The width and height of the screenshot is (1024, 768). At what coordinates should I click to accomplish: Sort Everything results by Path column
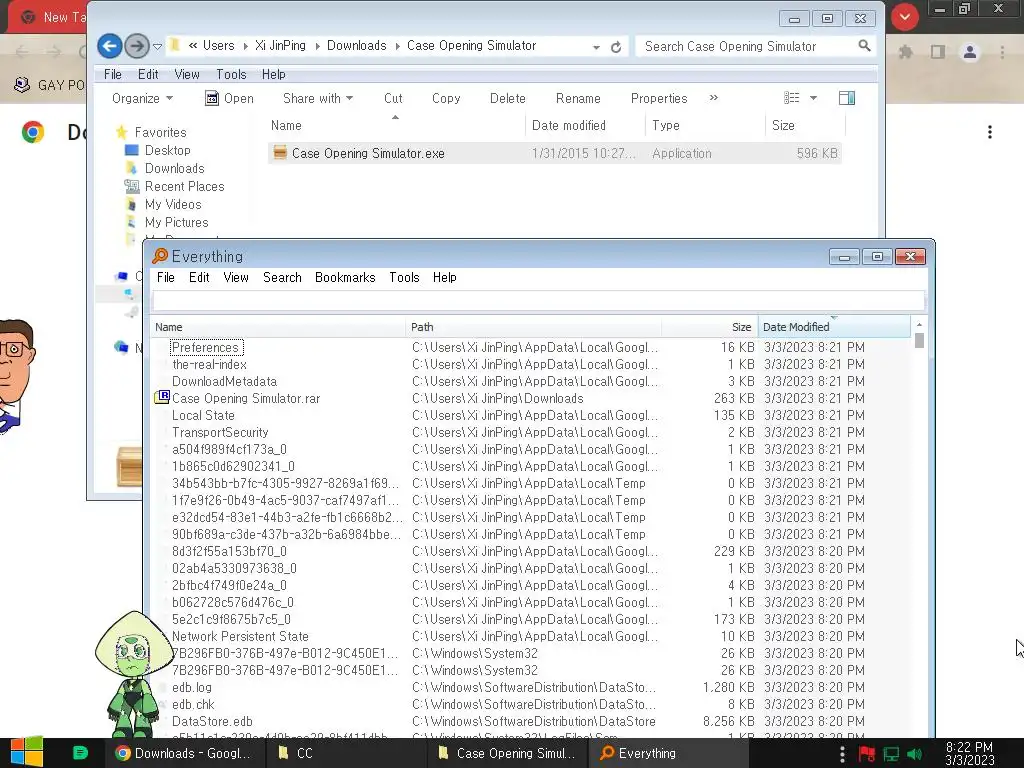pyautogui.click(x=534, y=327)
